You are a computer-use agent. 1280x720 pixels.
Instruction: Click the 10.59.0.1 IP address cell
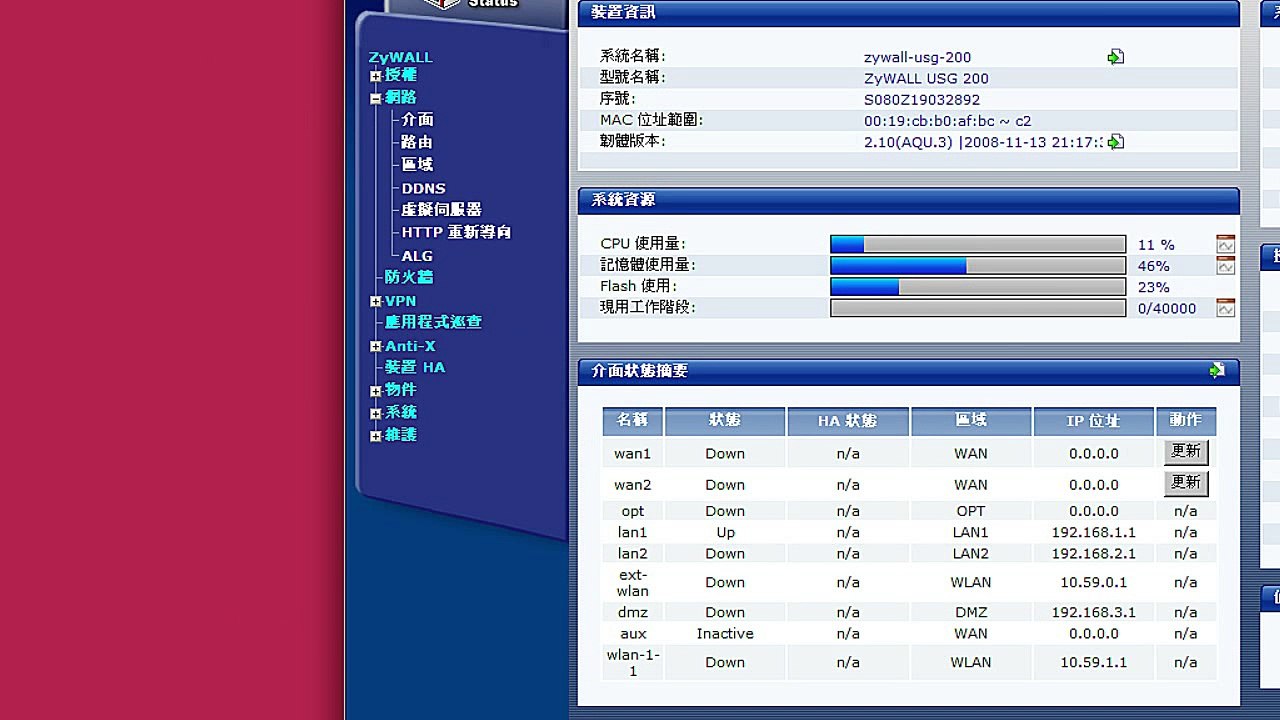coord(1093,582)
